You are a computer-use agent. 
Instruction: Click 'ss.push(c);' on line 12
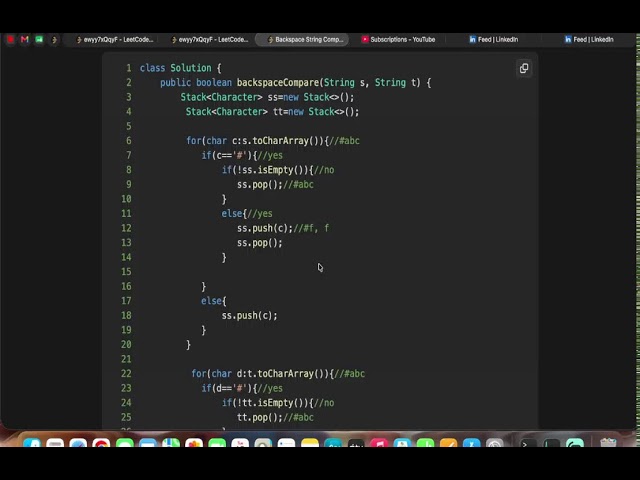click(265, 228)
